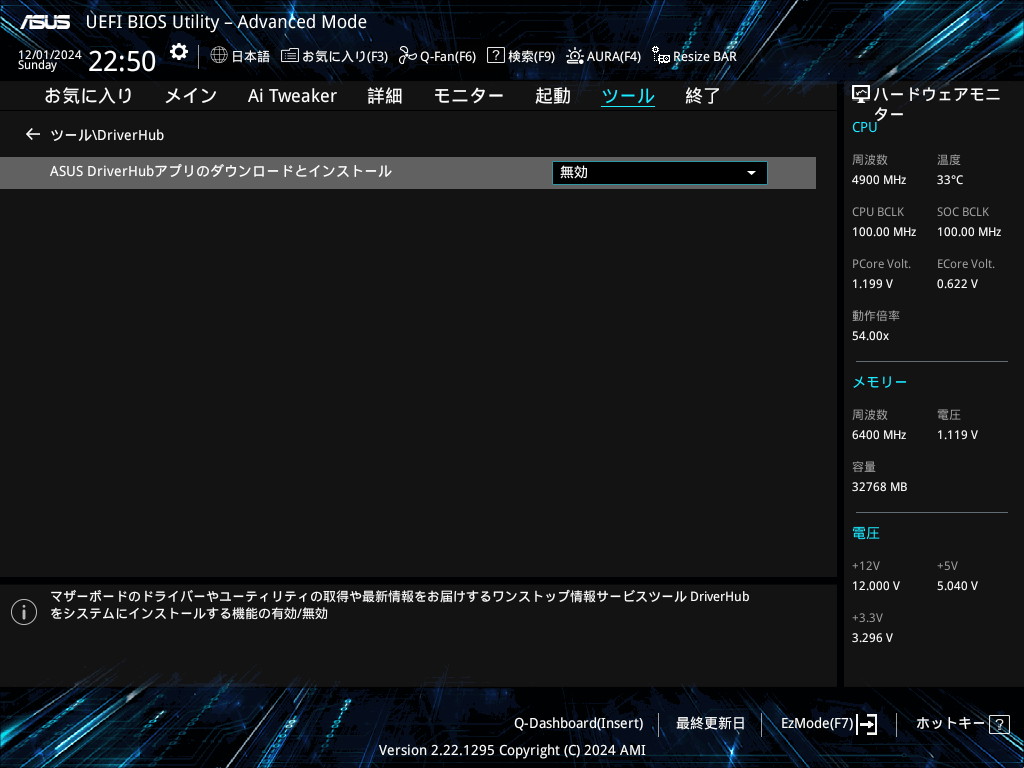The width and height of the screenshot is (1024, 768).
Task: Click the Resize BAR label
Action: click(x=705, y=56)
